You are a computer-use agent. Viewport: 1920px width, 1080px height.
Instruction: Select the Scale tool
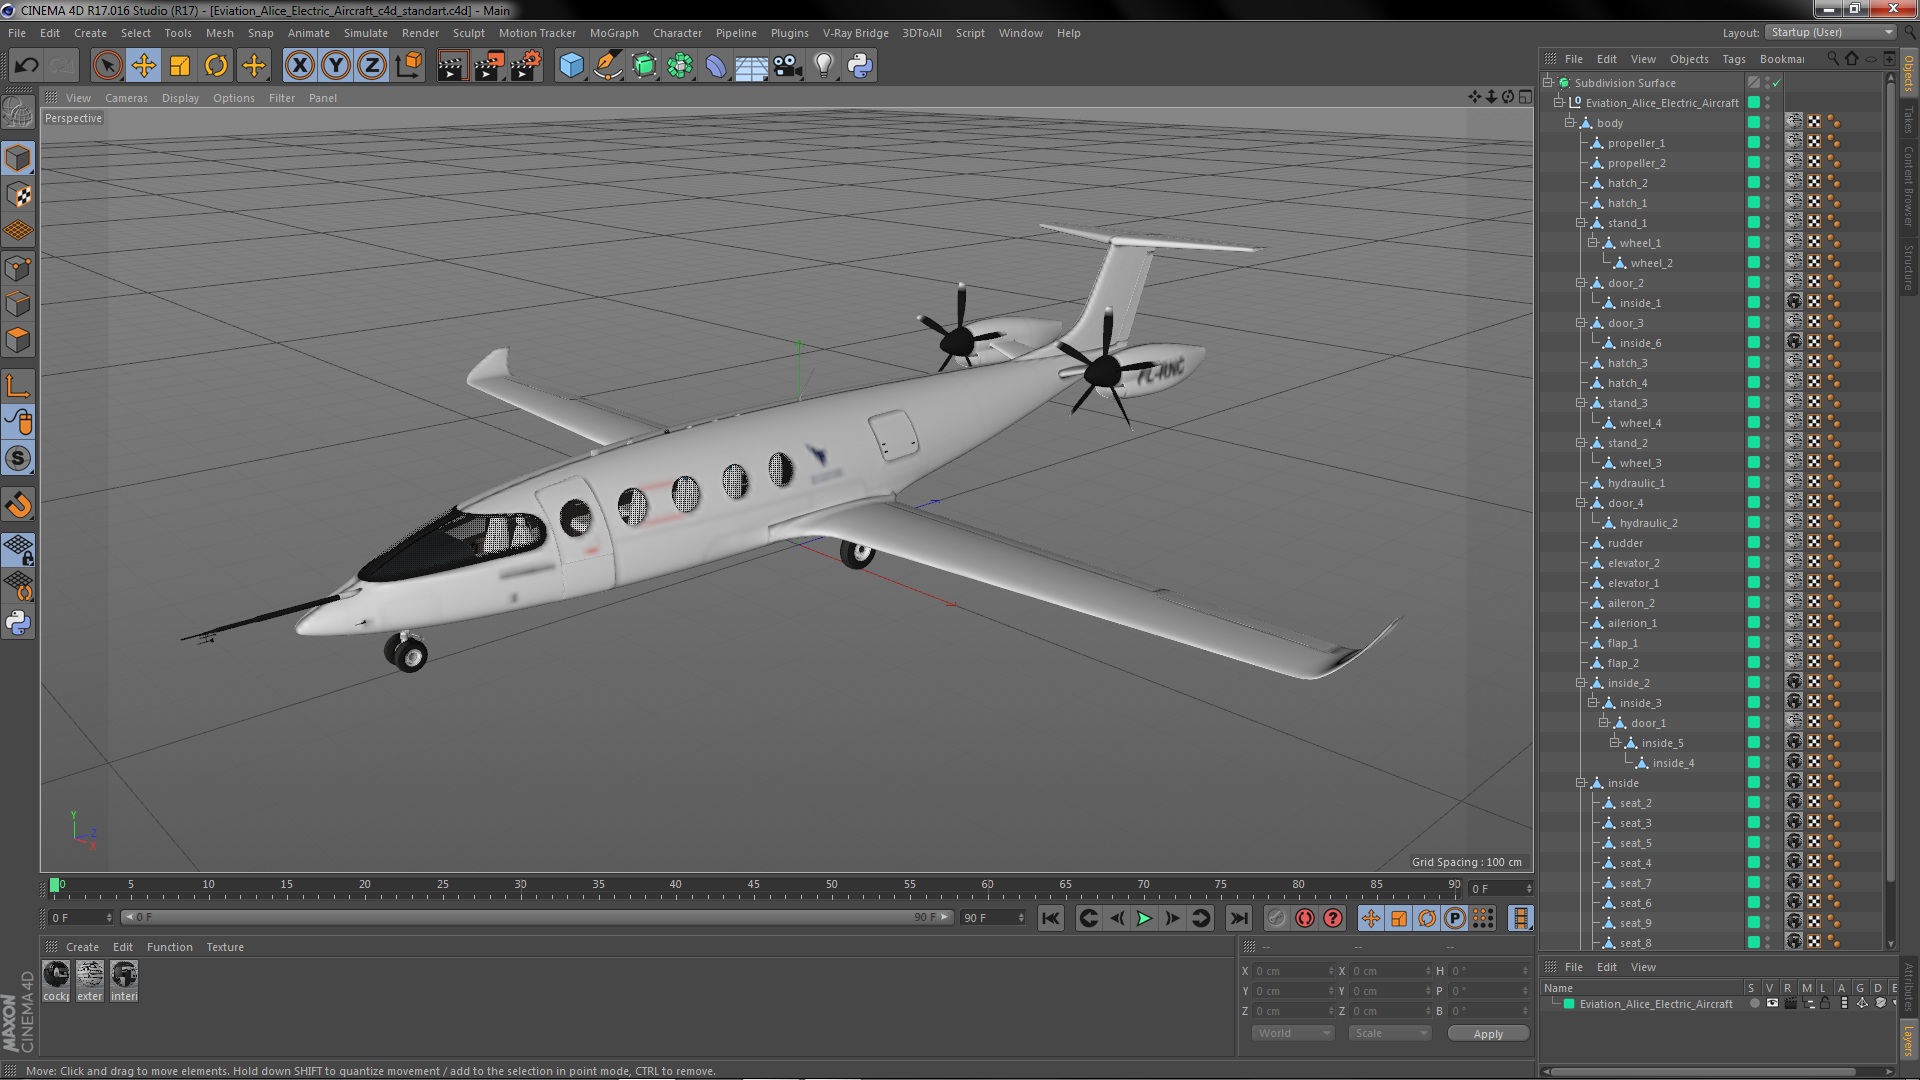[x=180, y=66]
